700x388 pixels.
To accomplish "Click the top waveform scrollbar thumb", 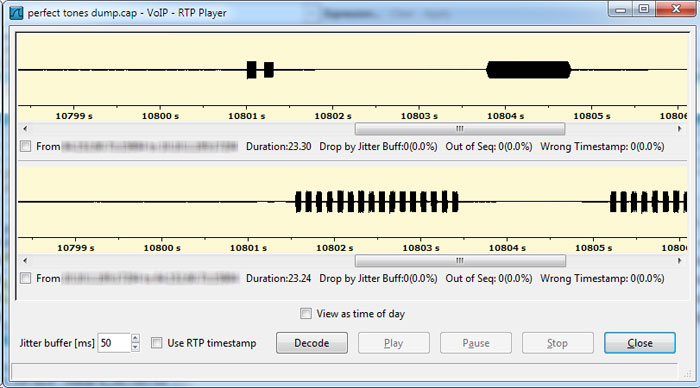I will [x=460, y=129].
